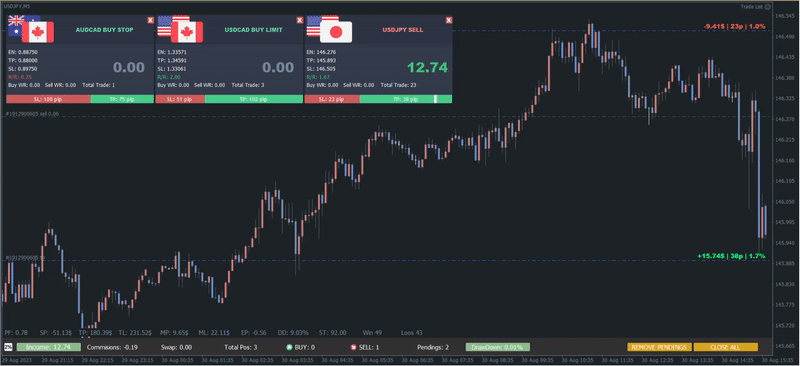Screen dimensions: 800x366
Task: Click Commisions: -0.19 status entry
Action: tap(112, 348)
